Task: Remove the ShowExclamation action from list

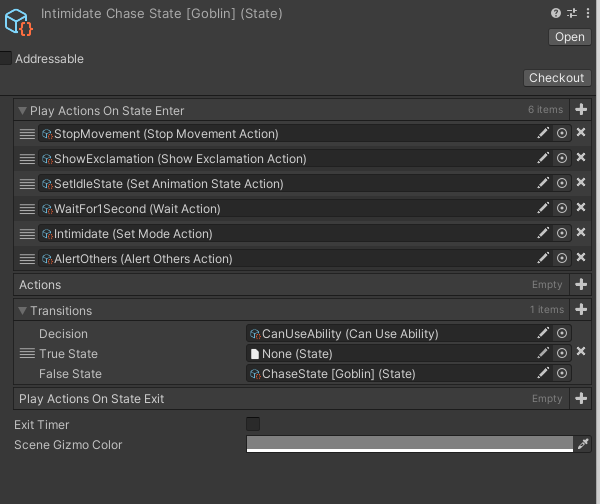Action: click(x=581, y=159)
